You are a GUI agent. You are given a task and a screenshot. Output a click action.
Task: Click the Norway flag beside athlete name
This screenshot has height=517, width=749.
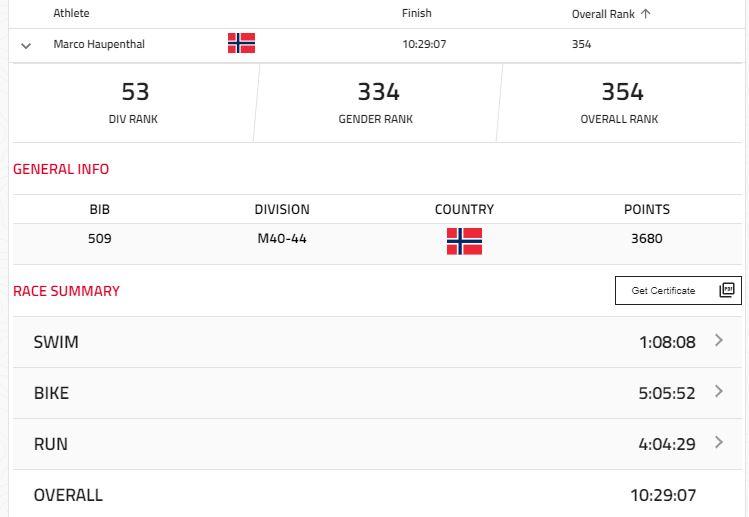point(241,43)
